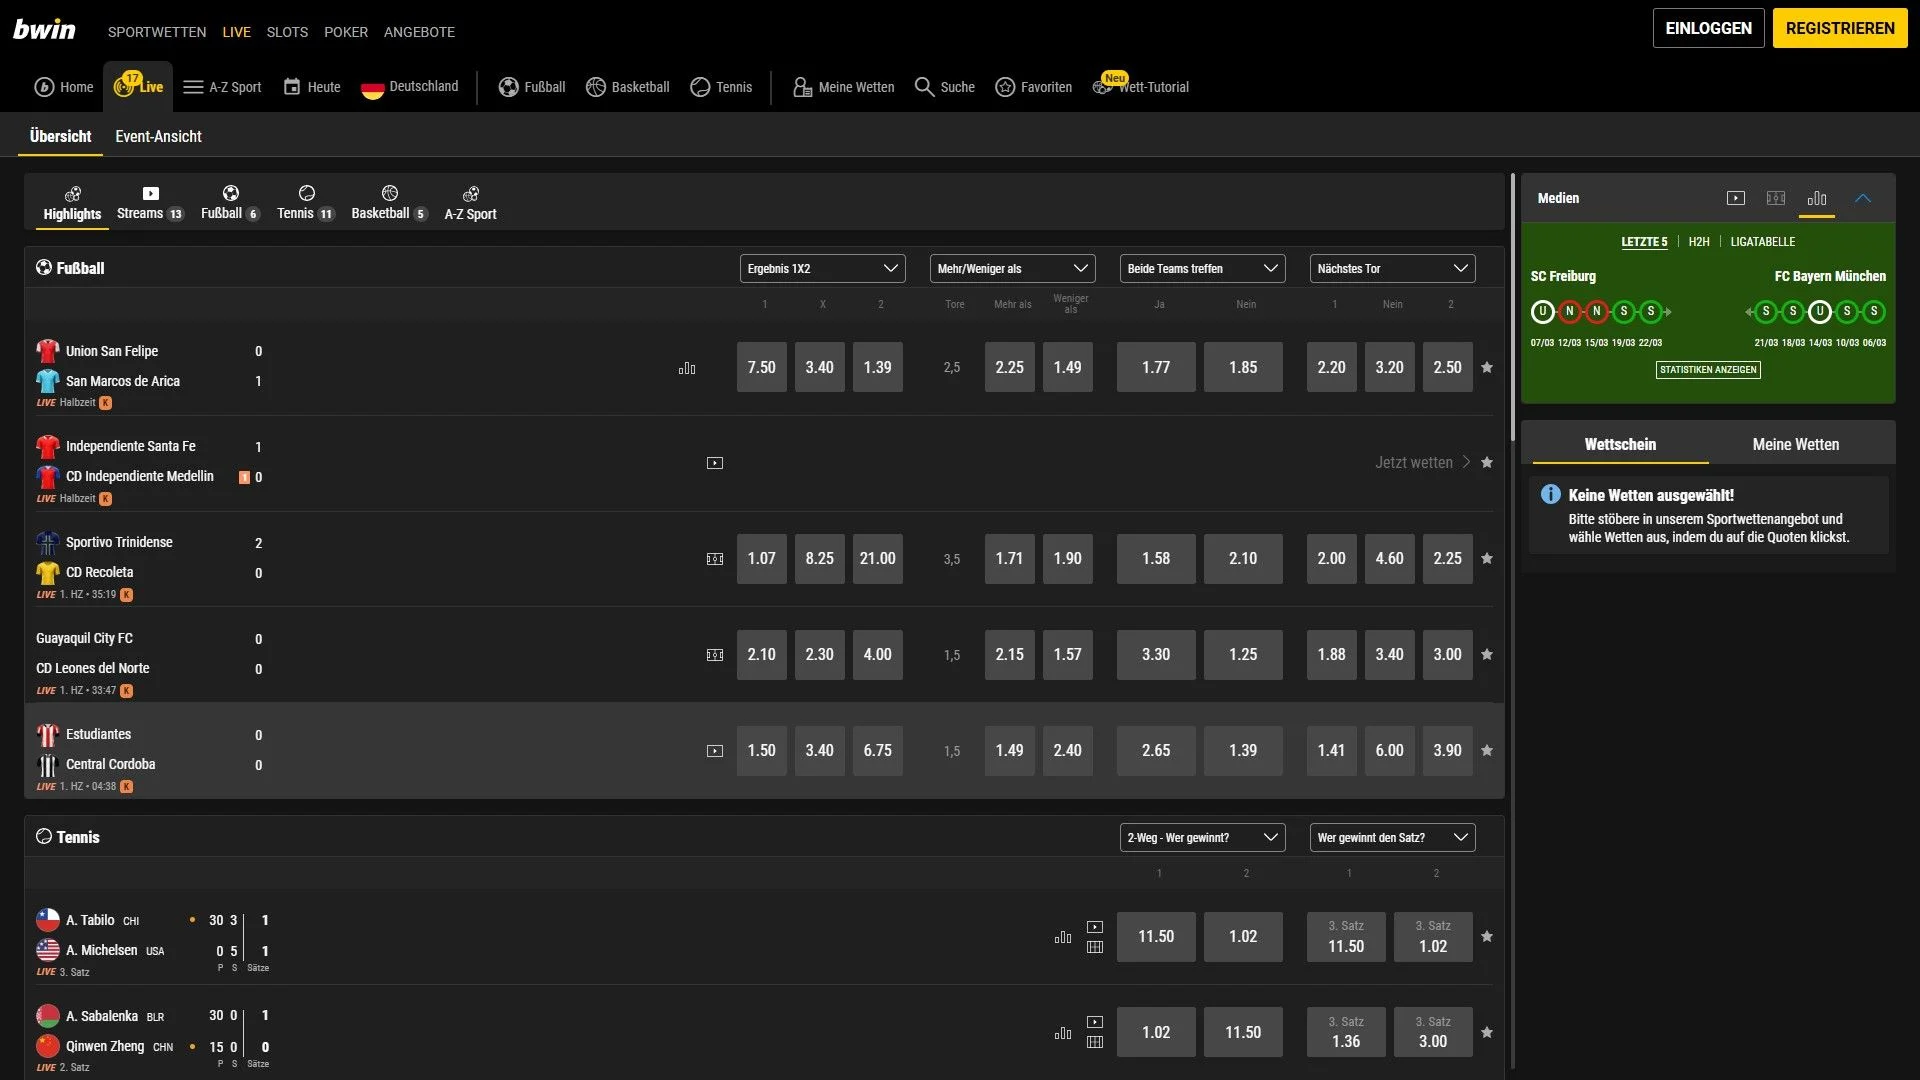Screen dimensions: 1920x1080
Task: Click the REGISTRIEREN button
Action: (x=1840, y=28)
